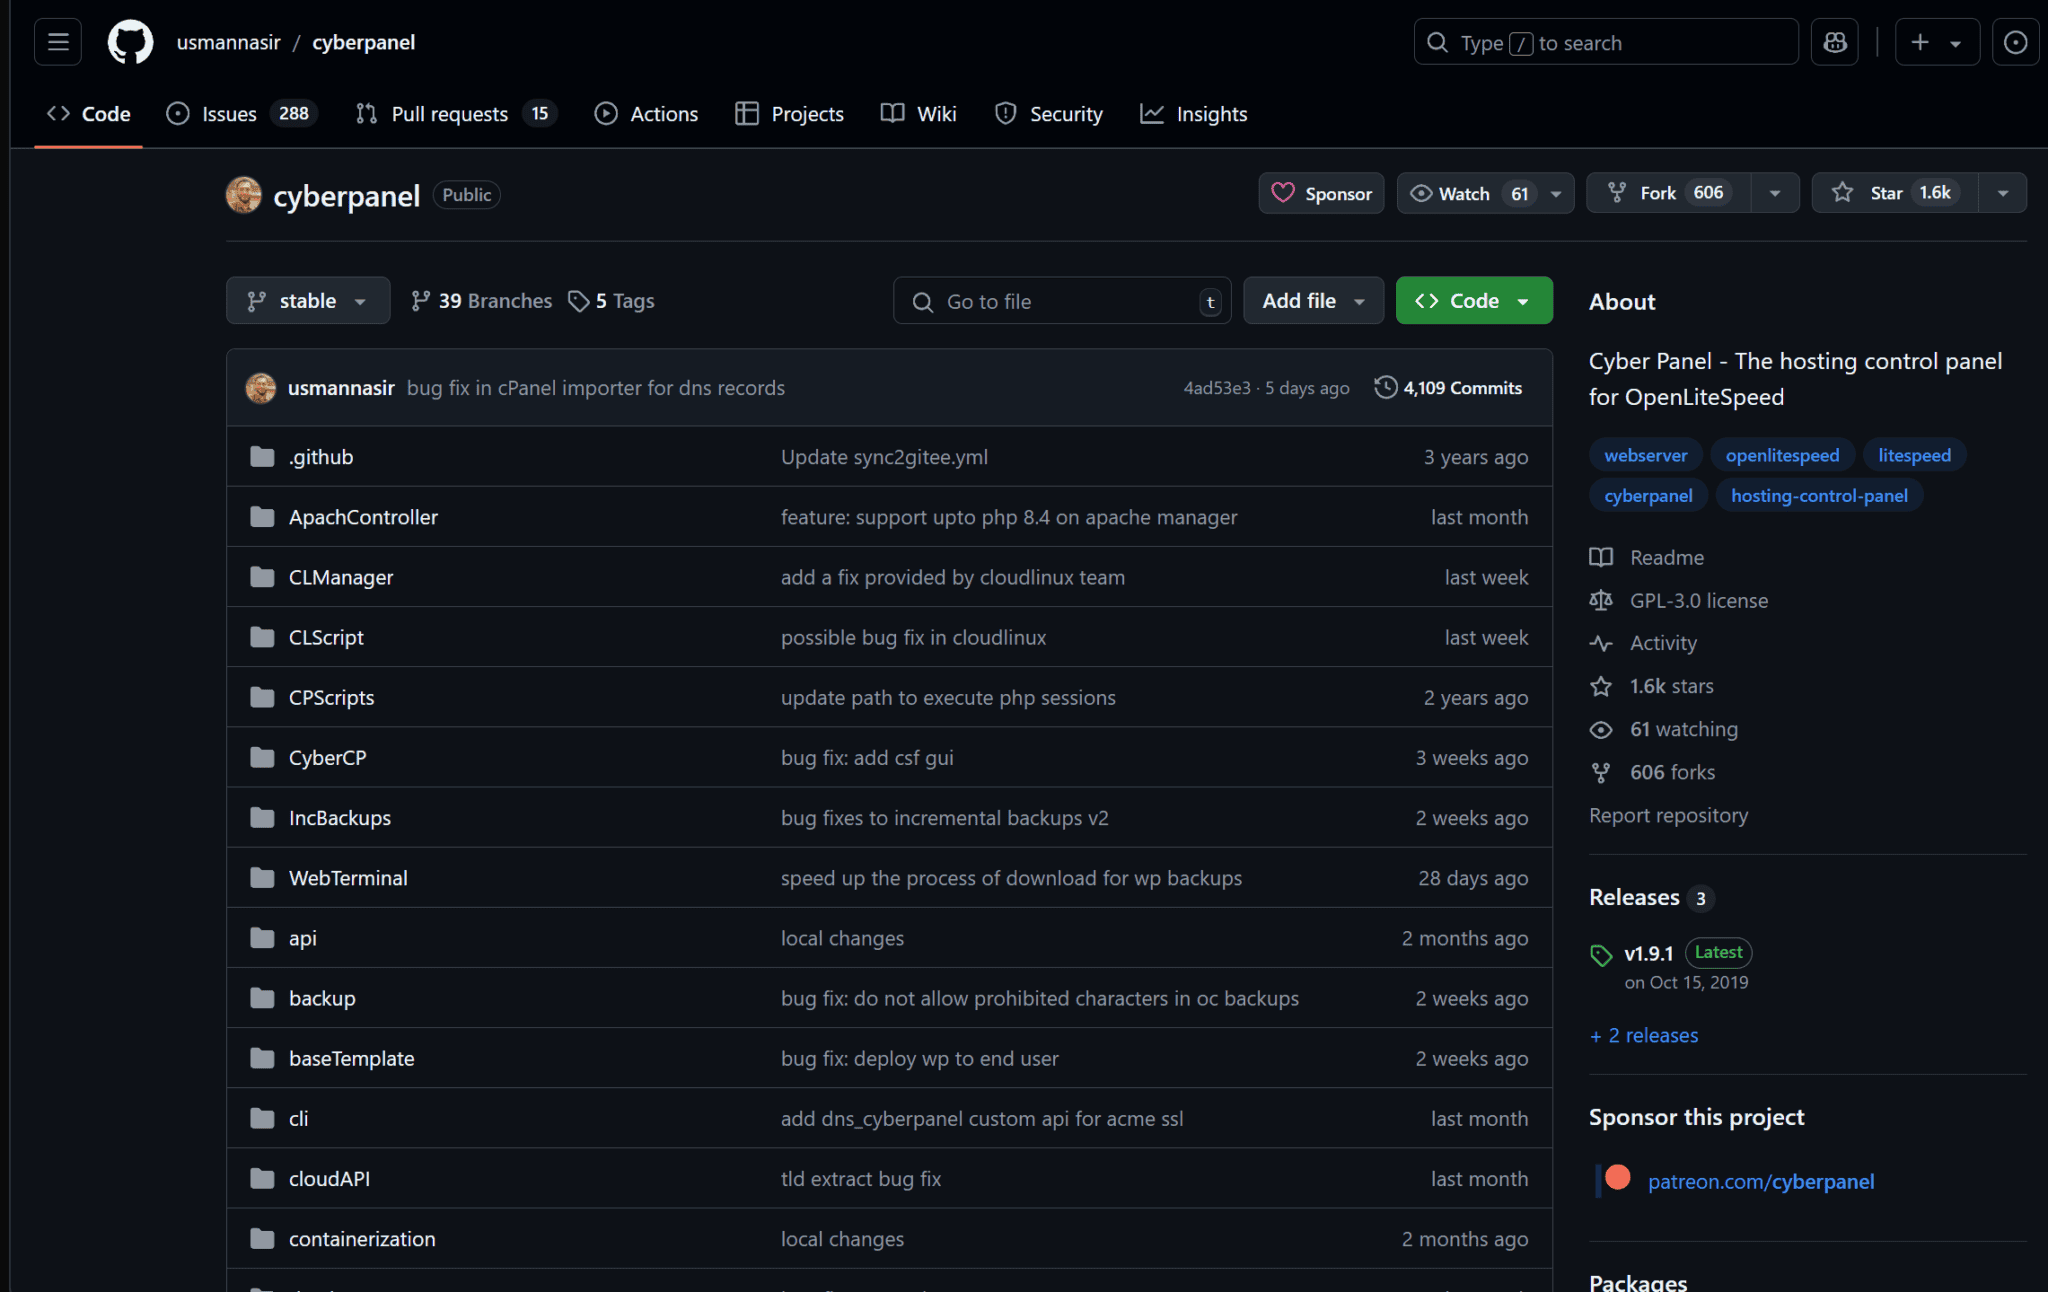Click folder icon next to containerization
2048x1292 pixels.
(x=262, y=1238)
